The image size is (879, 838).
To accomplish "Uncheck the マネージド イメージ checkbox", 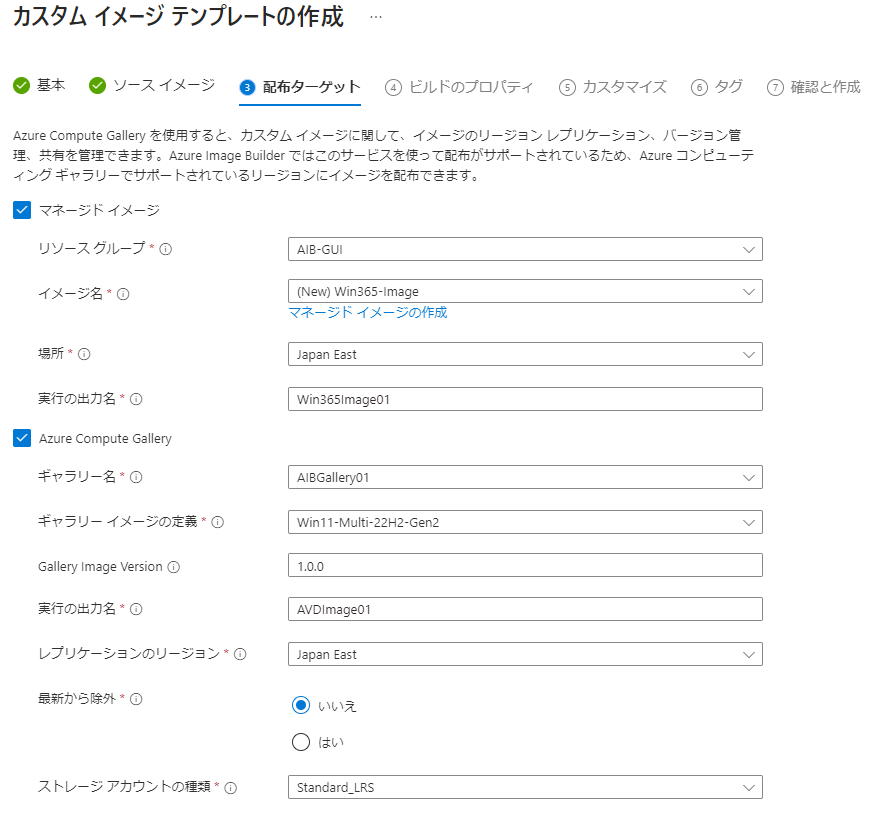I will (22, 210).
